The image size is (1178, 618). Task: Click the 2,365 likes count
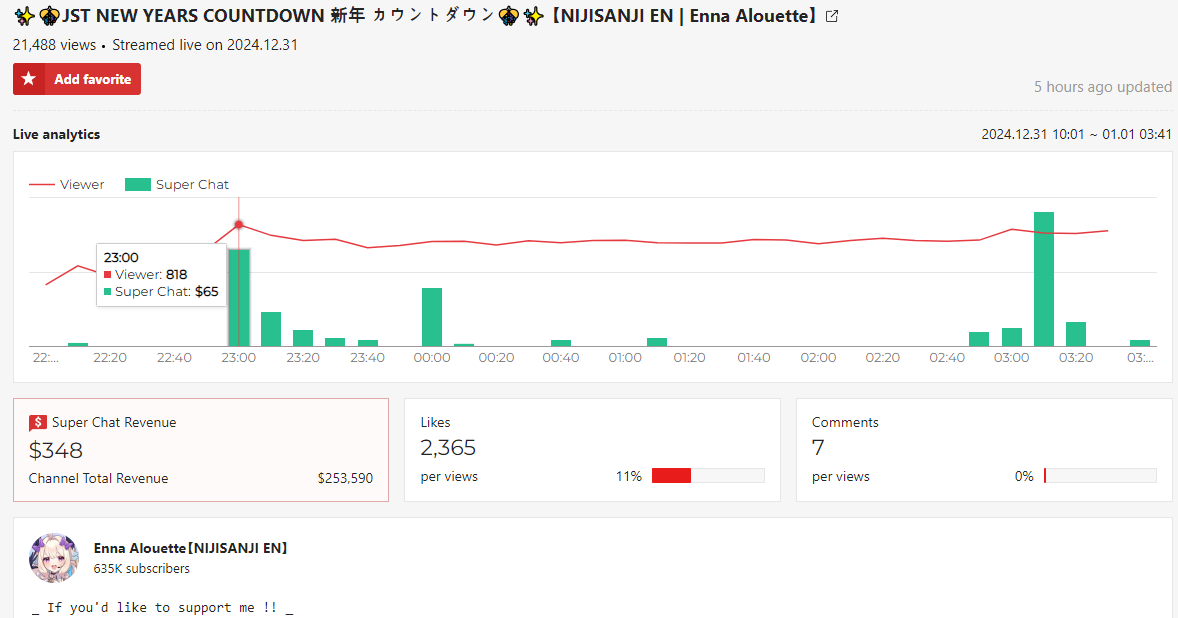448,448
